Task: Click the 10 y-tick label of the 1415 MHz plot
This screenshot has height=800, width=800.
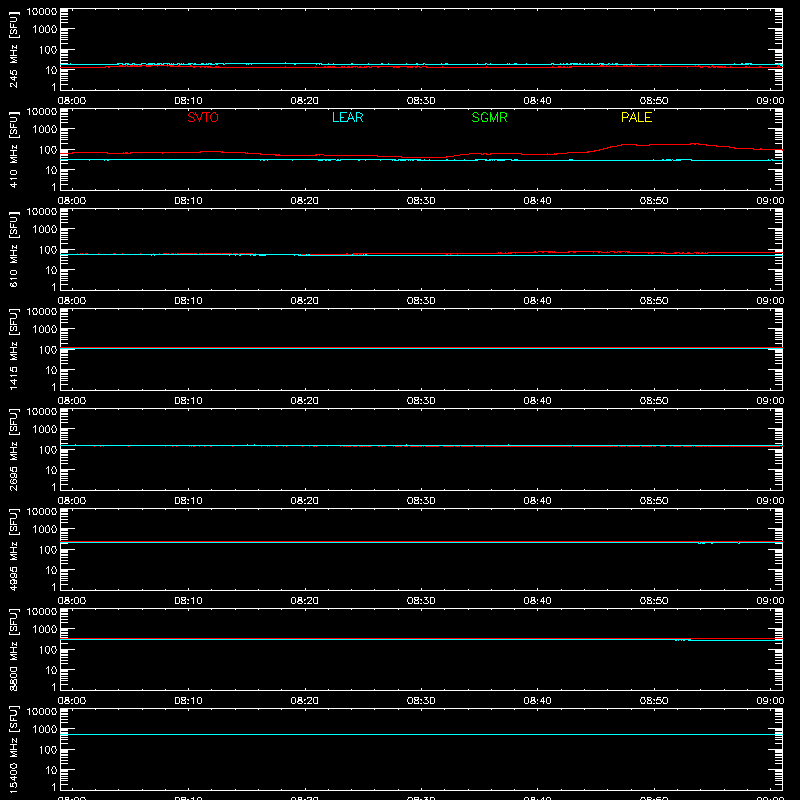Action: point(51,370)
